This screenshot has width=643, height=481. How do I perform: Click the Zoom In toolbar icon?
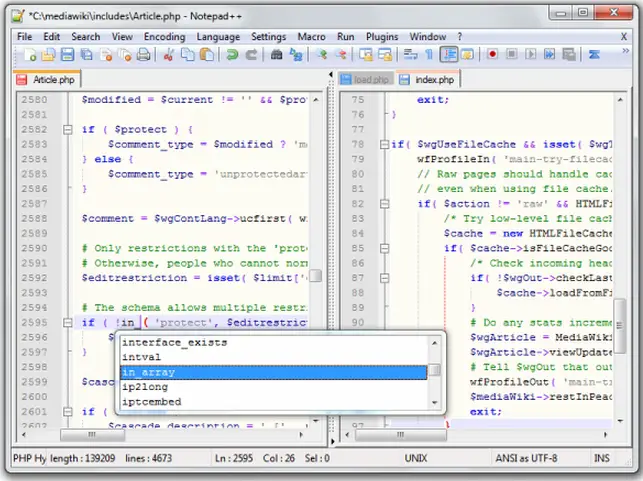pos(322,55)
